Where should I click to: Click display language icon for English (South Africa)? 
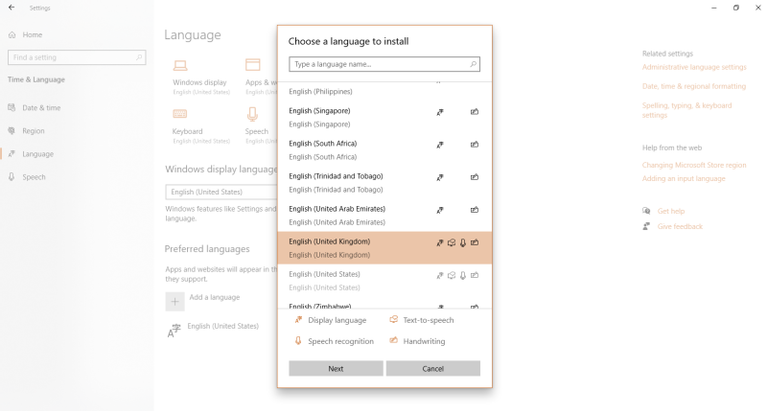(439, 145)
